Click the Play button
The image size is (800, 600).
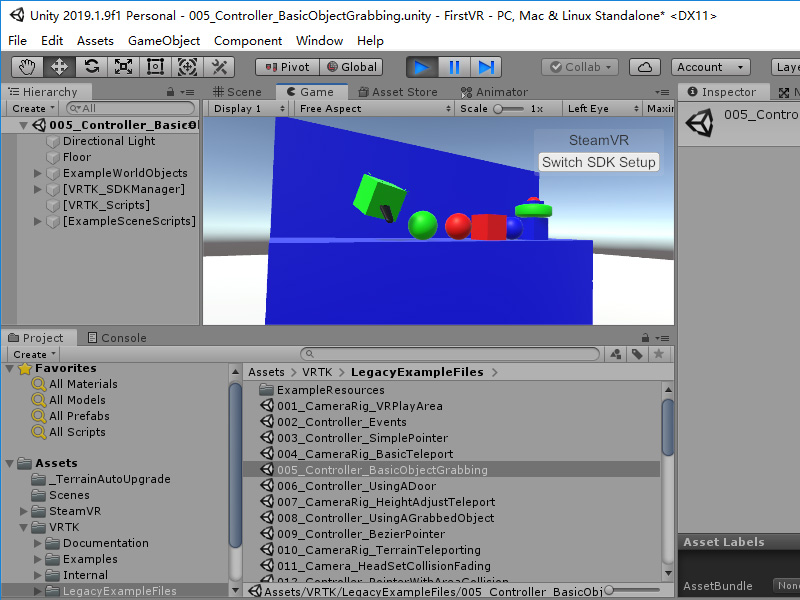point(422,67)
